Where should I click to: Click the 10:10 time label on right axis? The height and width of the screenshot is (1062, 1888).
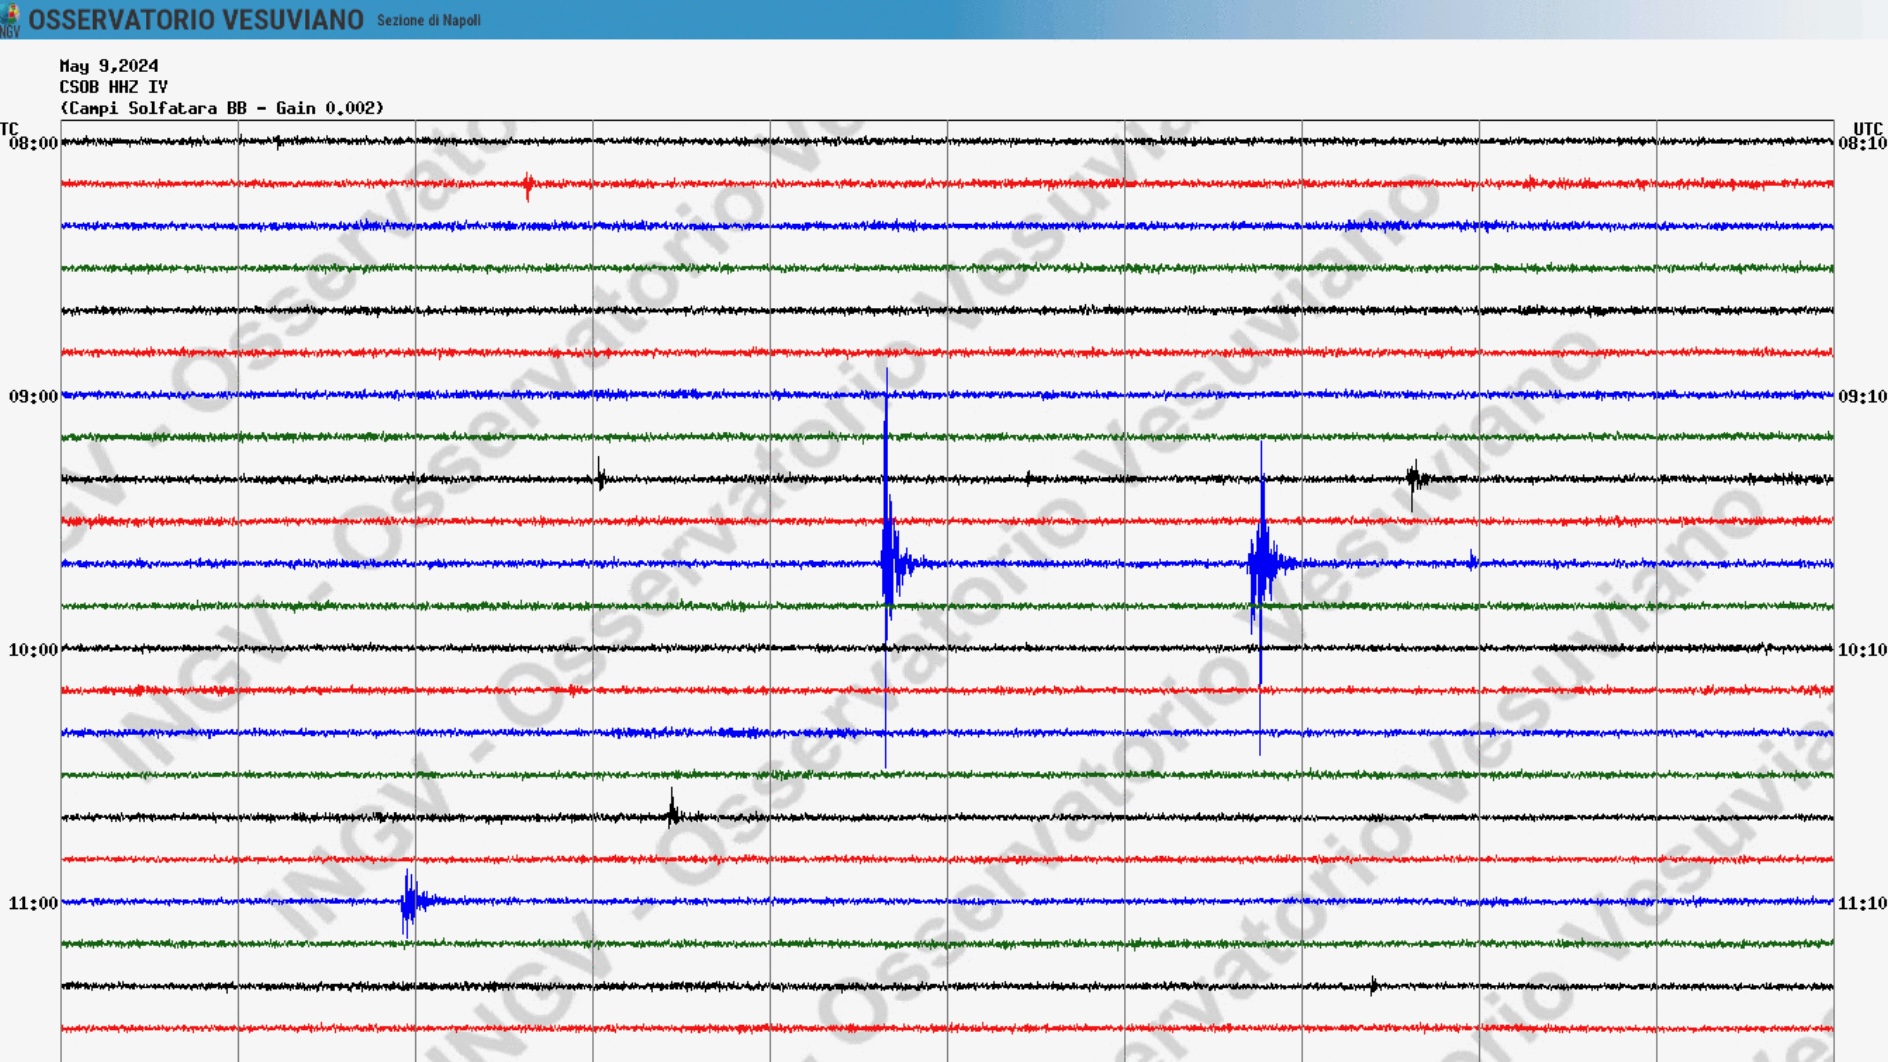point(1862,650)
